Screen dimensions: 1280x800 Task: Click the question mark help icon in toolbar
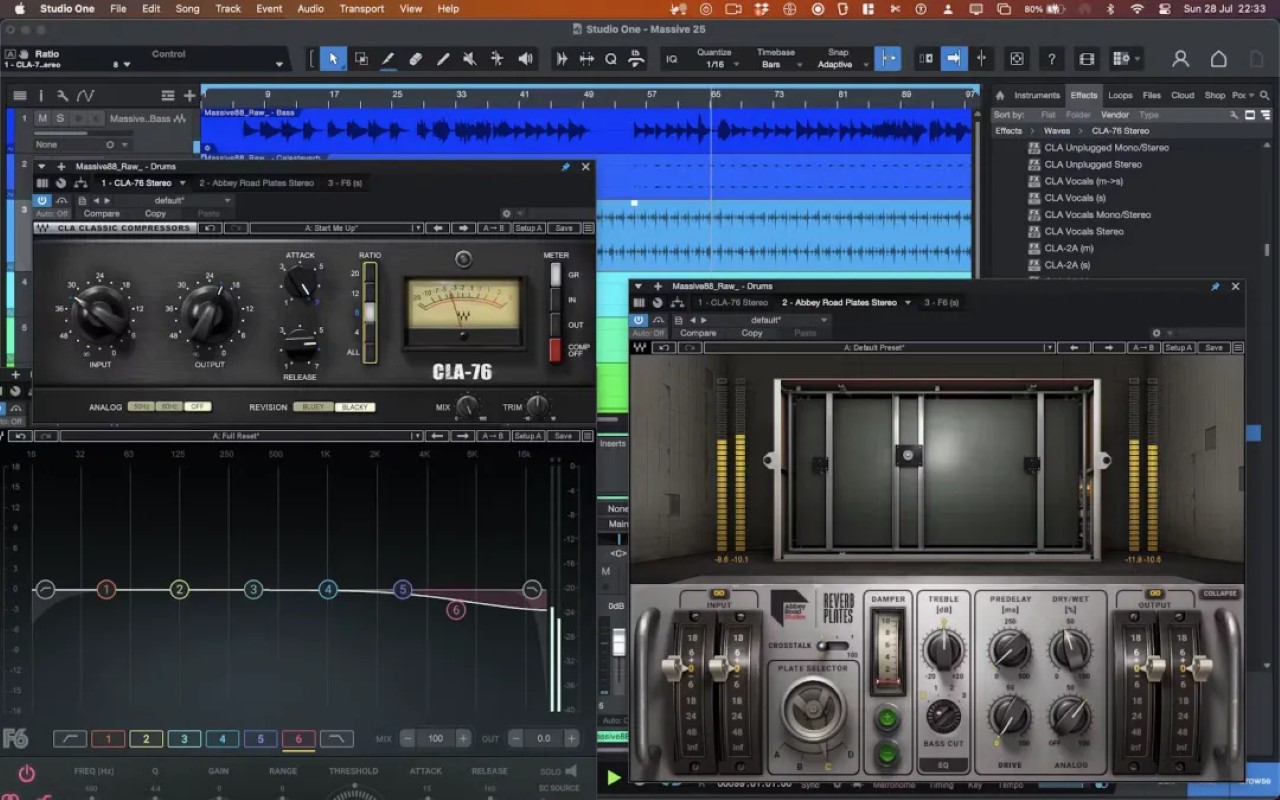click(1051, 59)
